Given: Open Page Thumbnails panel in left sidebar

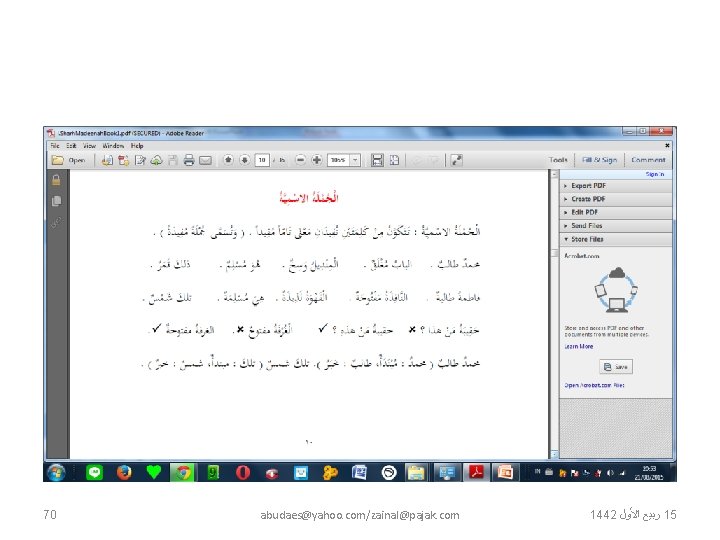Looking at the screenshot, I should (x=56, y=201).
